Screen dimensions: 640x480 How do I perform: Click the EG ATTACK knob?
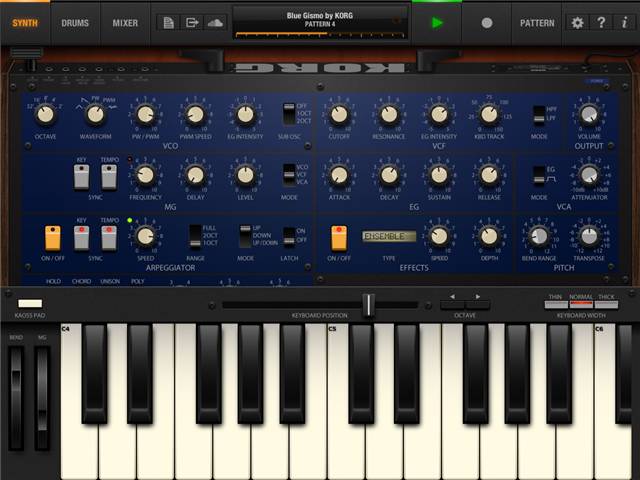(x=339, y=175)
